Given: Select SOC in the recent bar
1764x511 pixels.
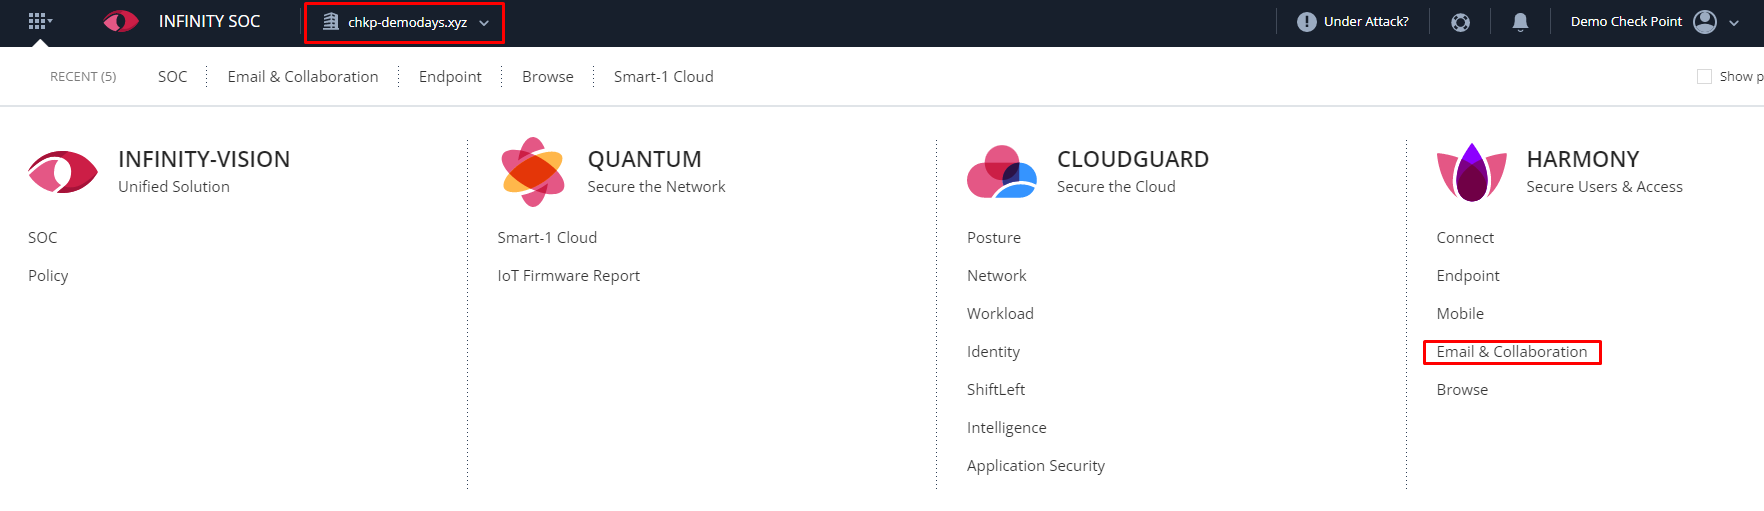Looking at the screenshot, I should [x=172, y=76].
